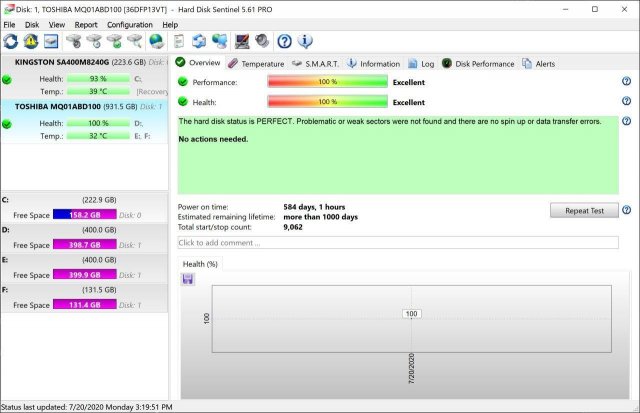640x413 pixels.
Task: Click the Refresh toolbar icon
Action: 11,41
